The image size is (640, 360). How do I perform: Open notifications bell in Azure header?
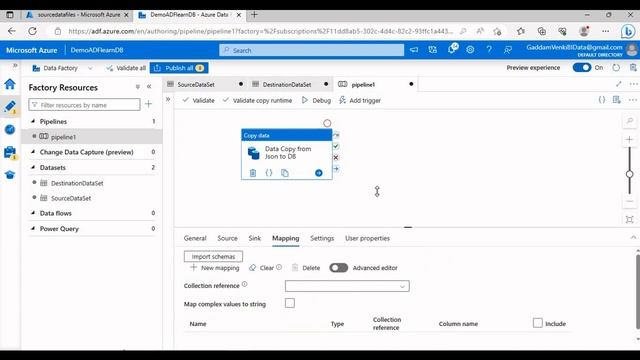[x=451, y=50]
